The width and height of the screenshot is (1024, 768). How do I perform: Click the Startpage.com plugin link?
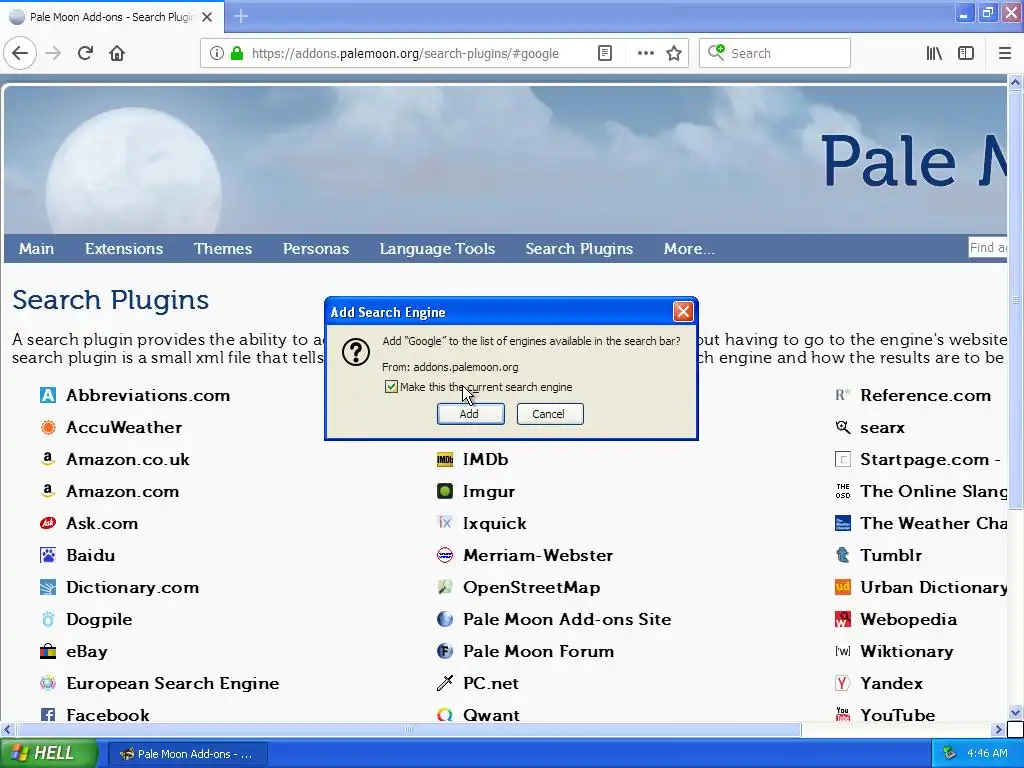click(930, 459)
